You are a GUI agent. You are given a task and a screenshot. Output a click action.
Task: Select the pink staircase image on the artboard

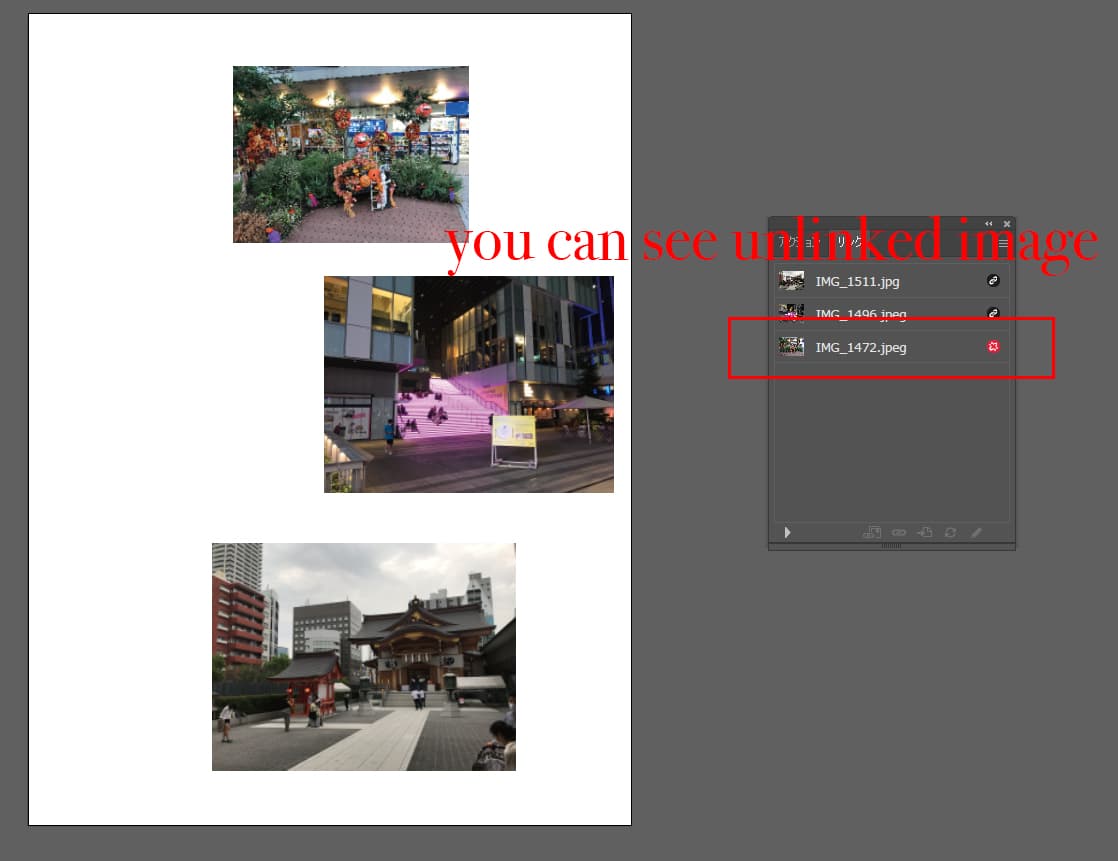(468, 384)
